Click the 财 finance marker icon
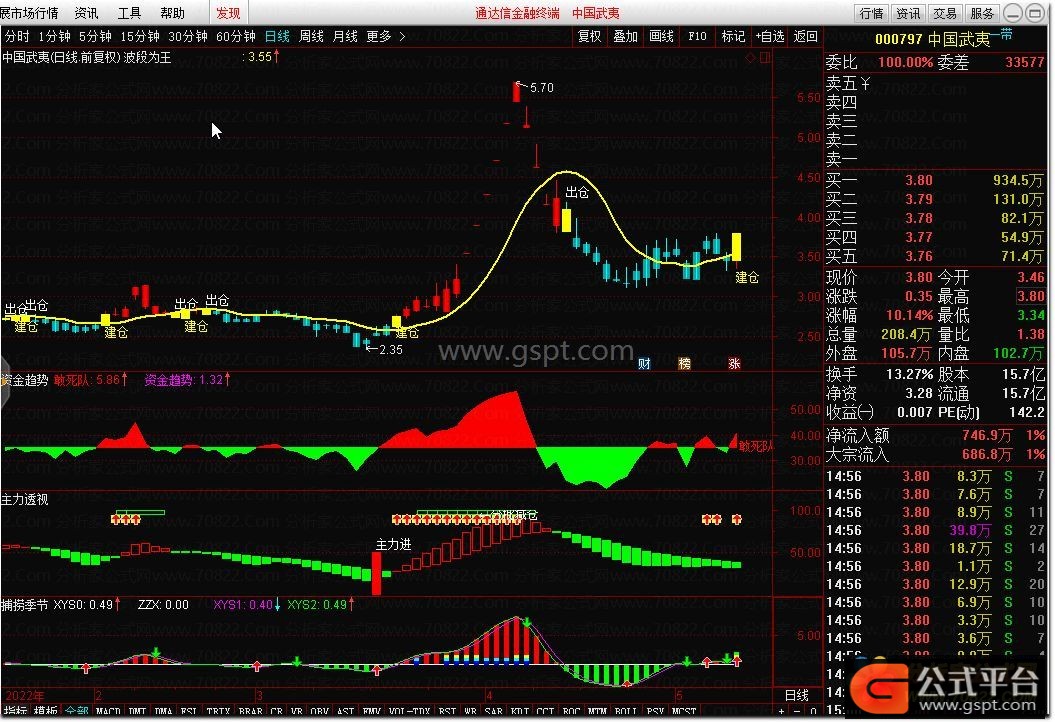The height and width of the screenshot is (722, 1055). [644, 364]
